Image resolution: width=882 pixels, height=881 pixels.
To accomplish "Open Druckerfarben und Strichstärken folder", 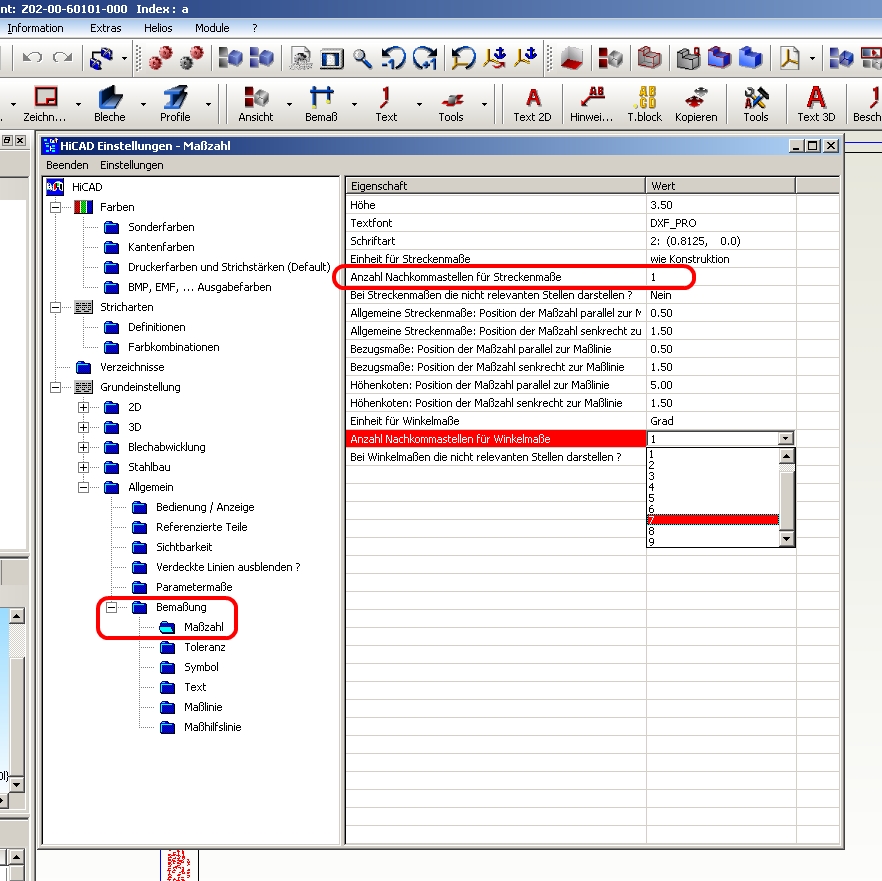I will 229,267.
